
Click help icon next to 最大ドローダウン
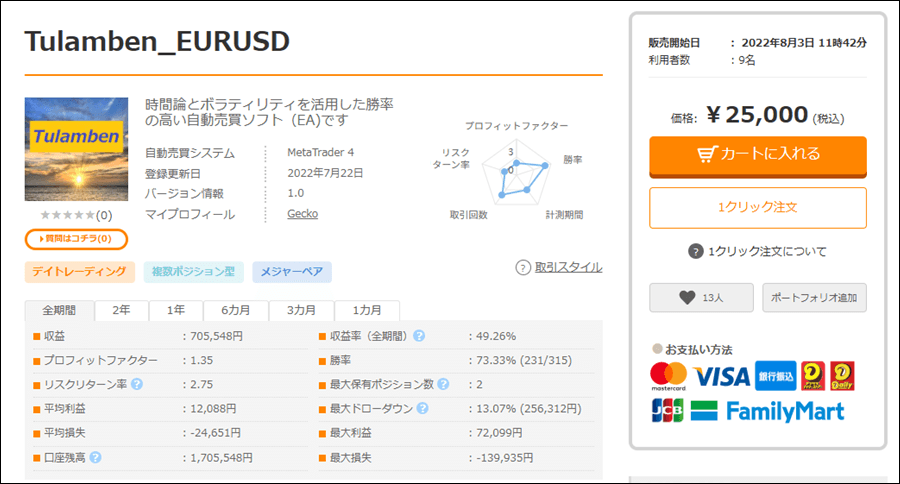[422, 408]
